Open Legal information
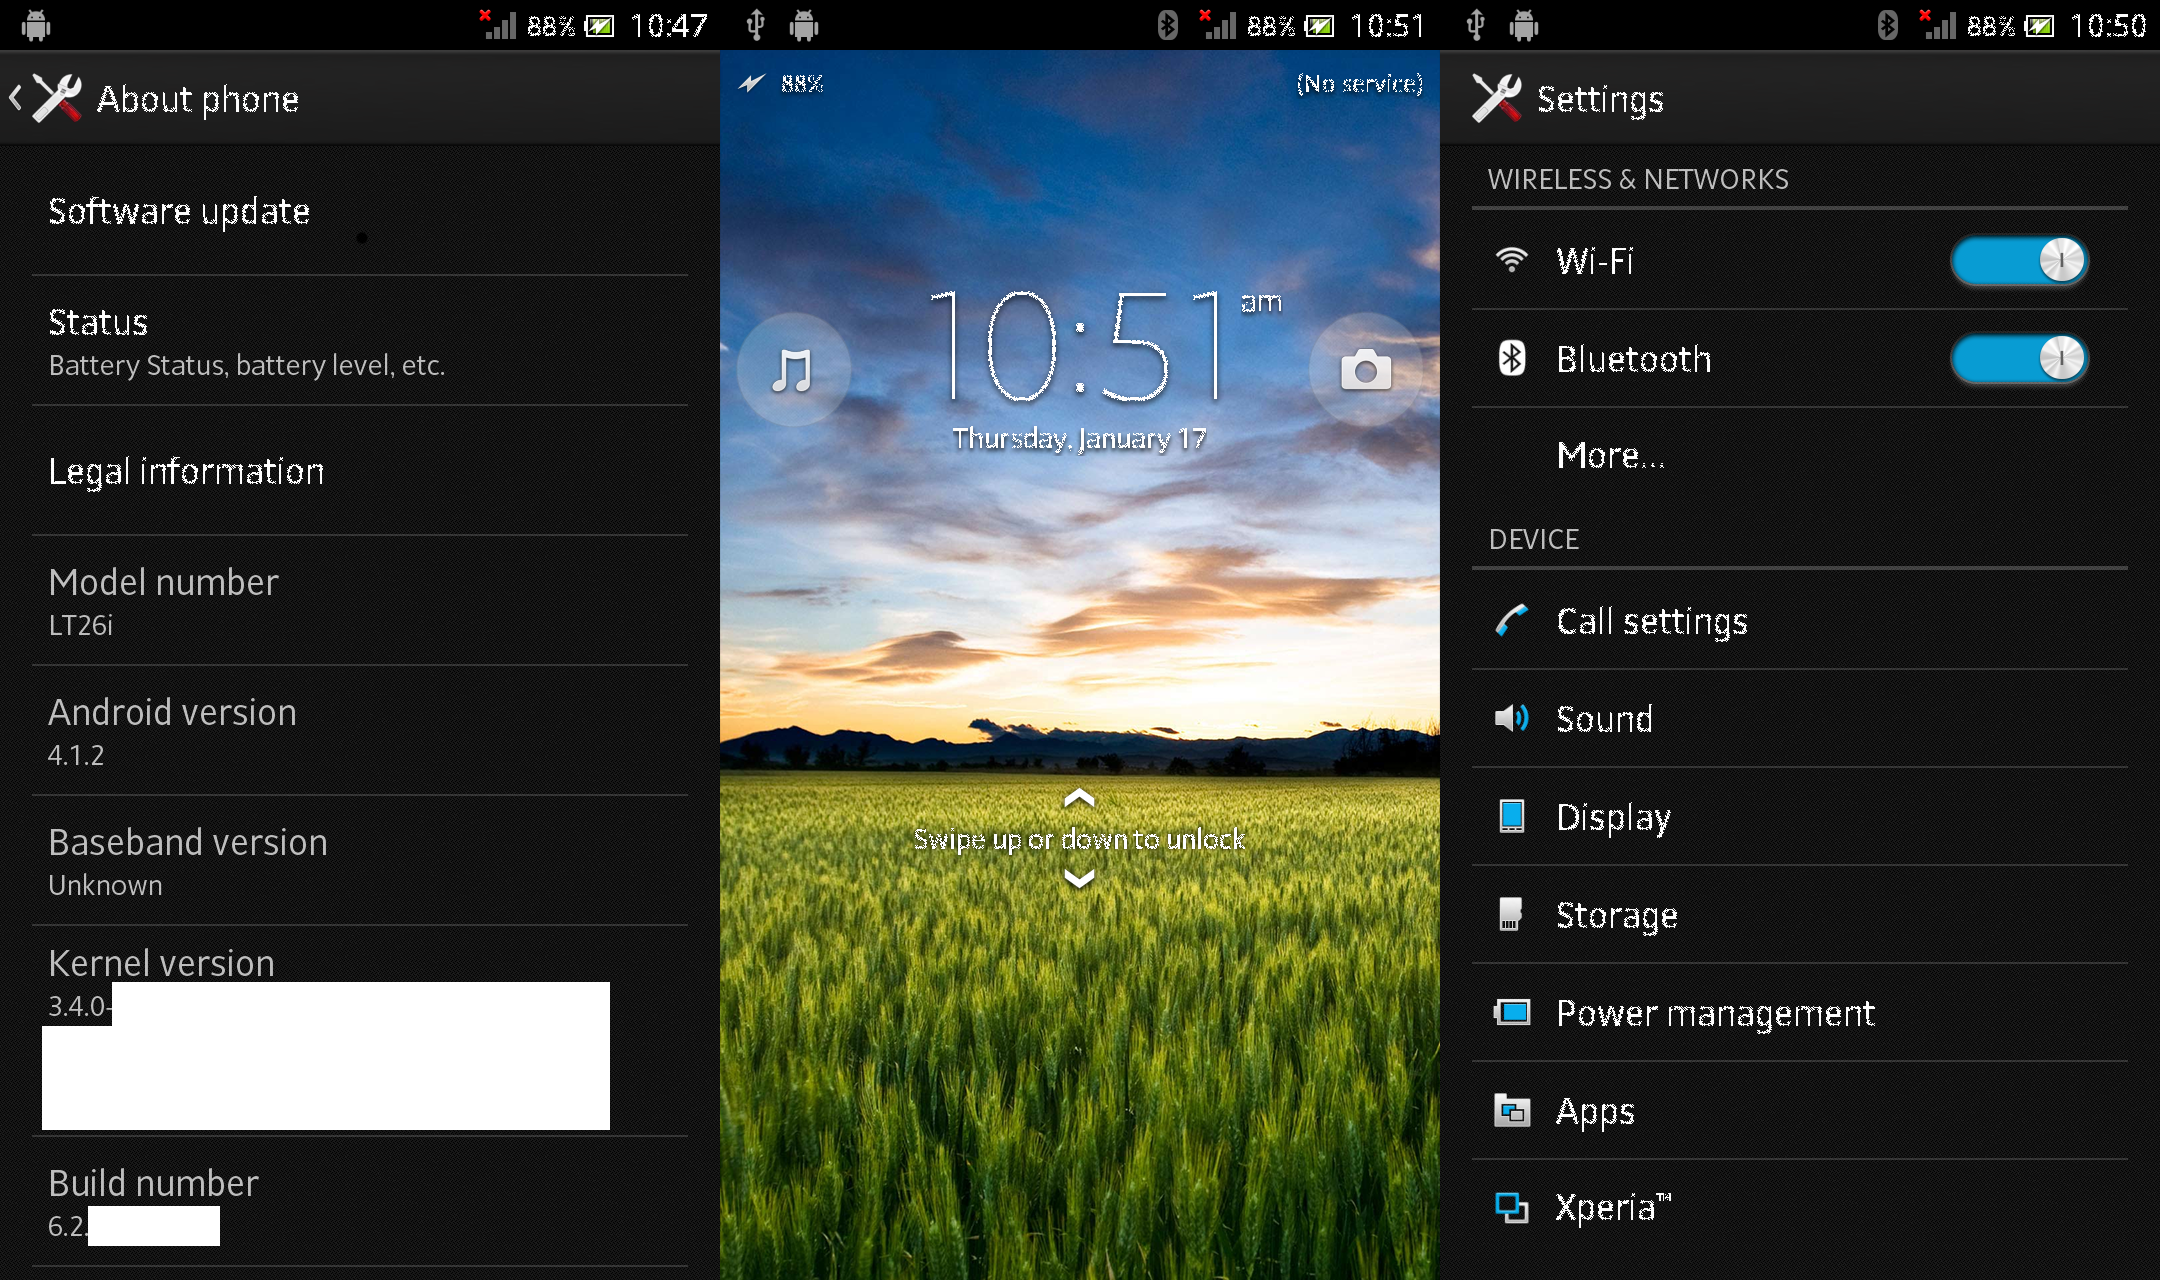 point(360,471)
